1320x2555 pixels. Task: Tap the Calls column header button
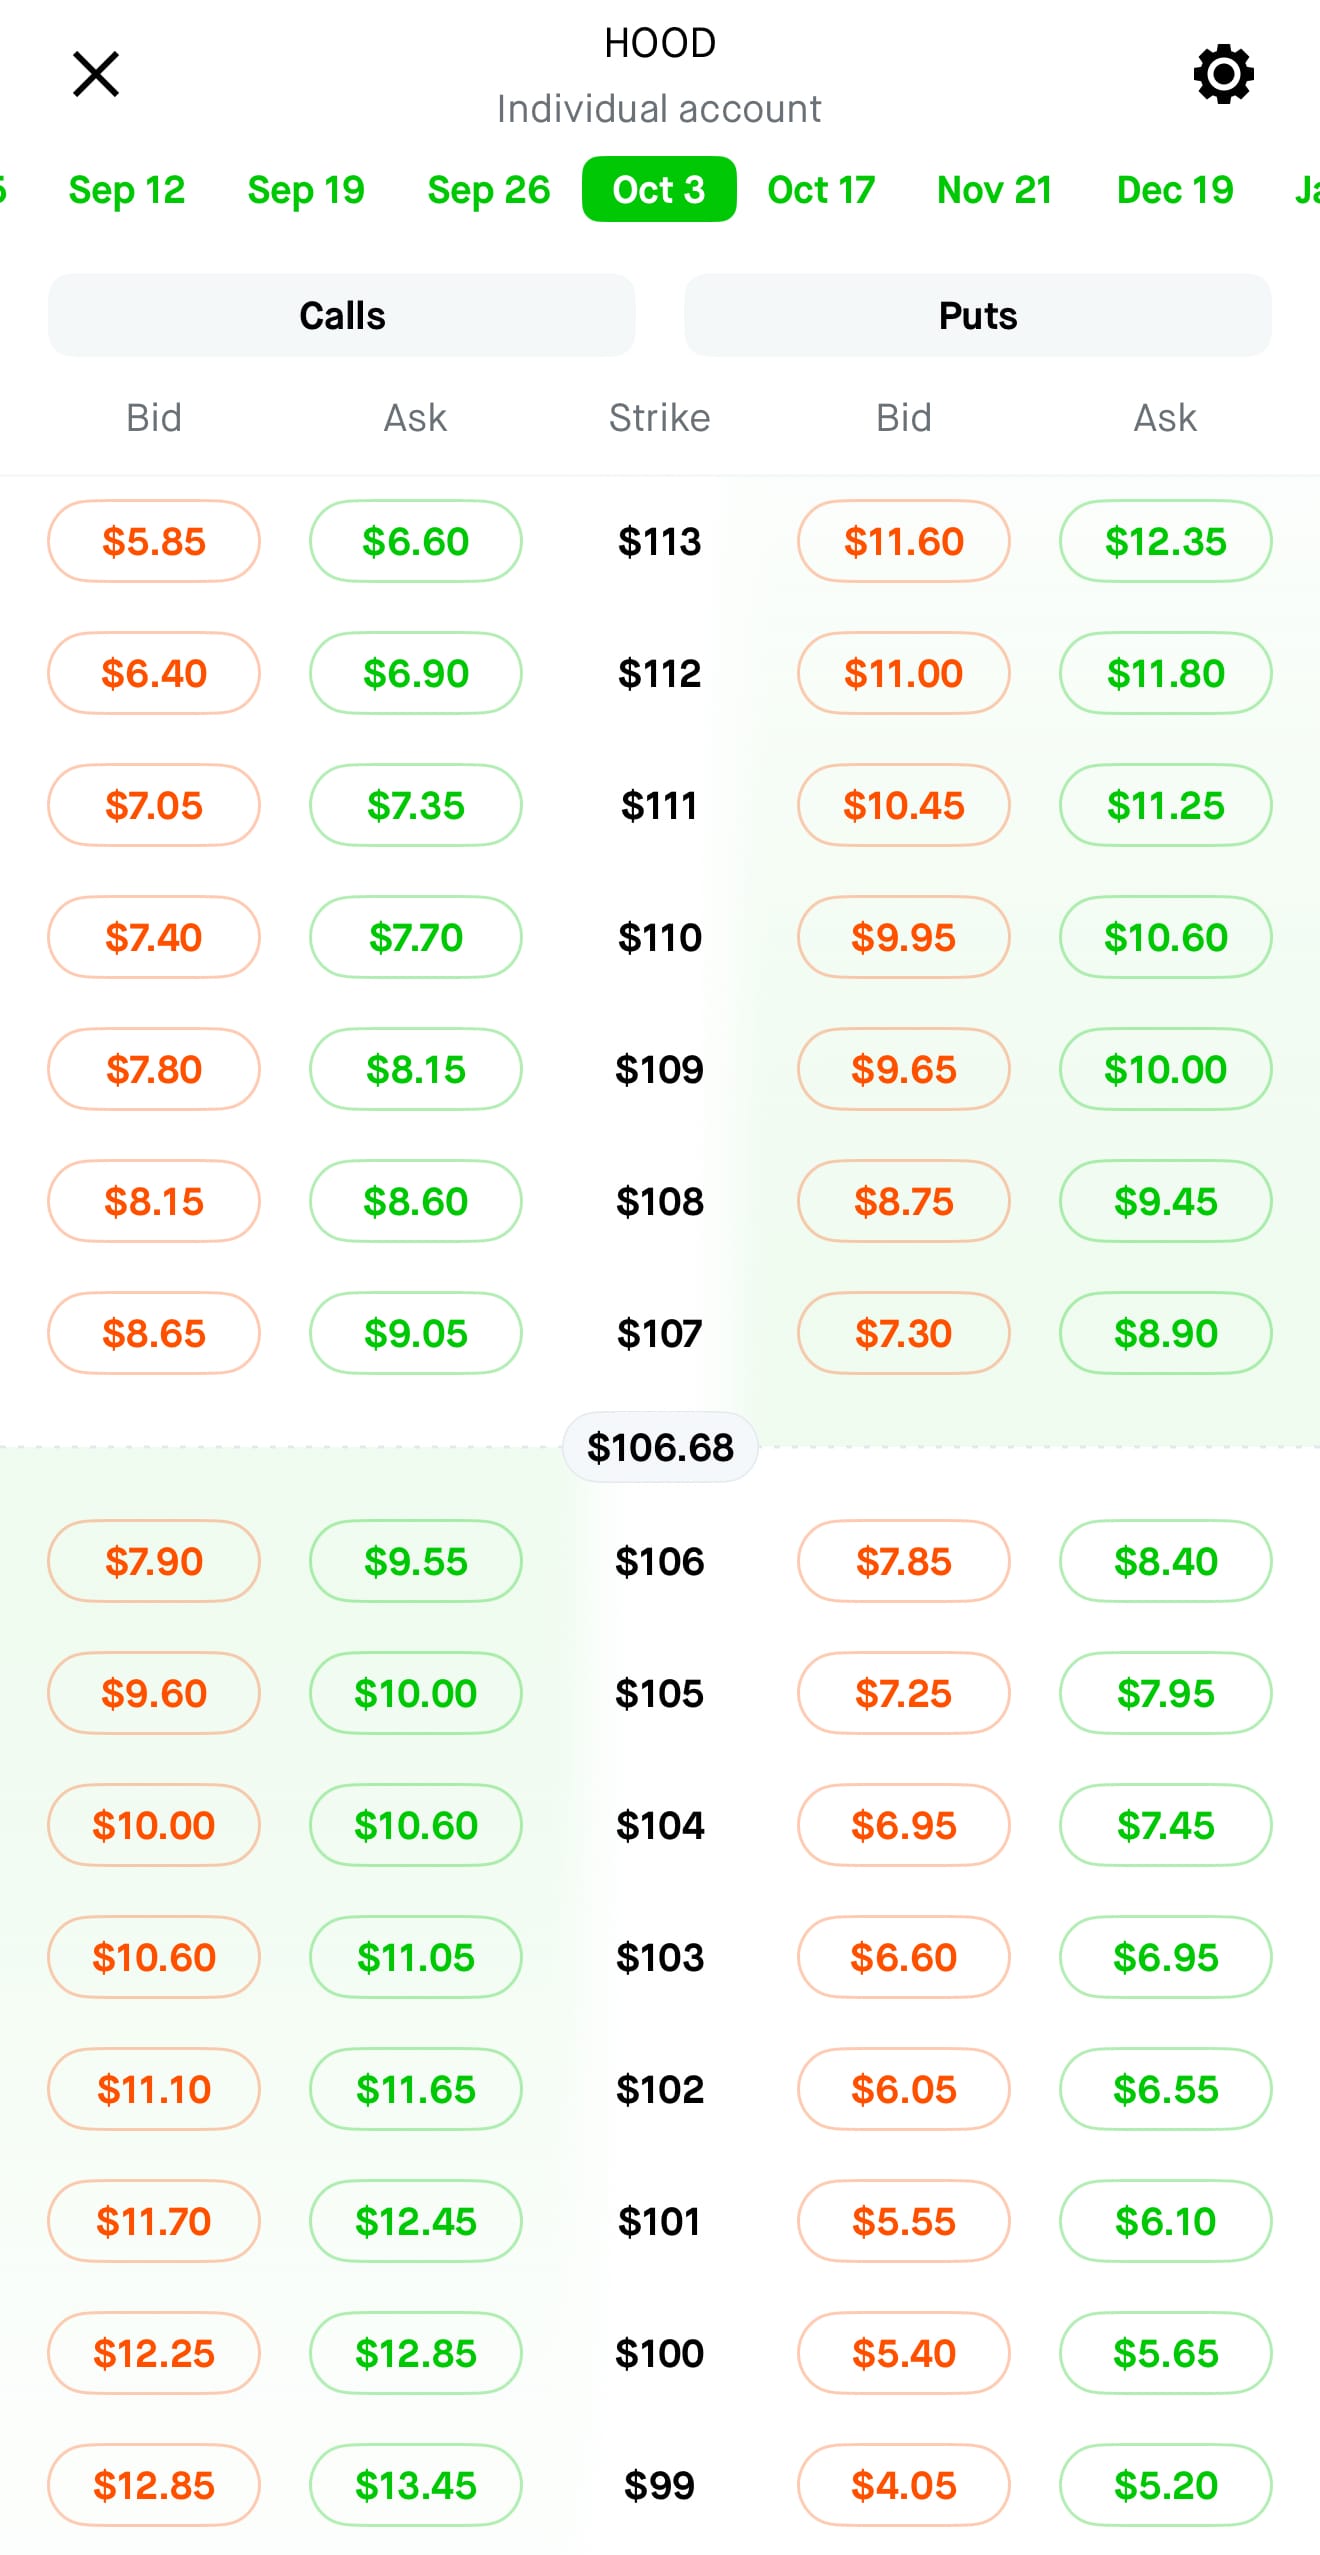[x=342, y=315]
